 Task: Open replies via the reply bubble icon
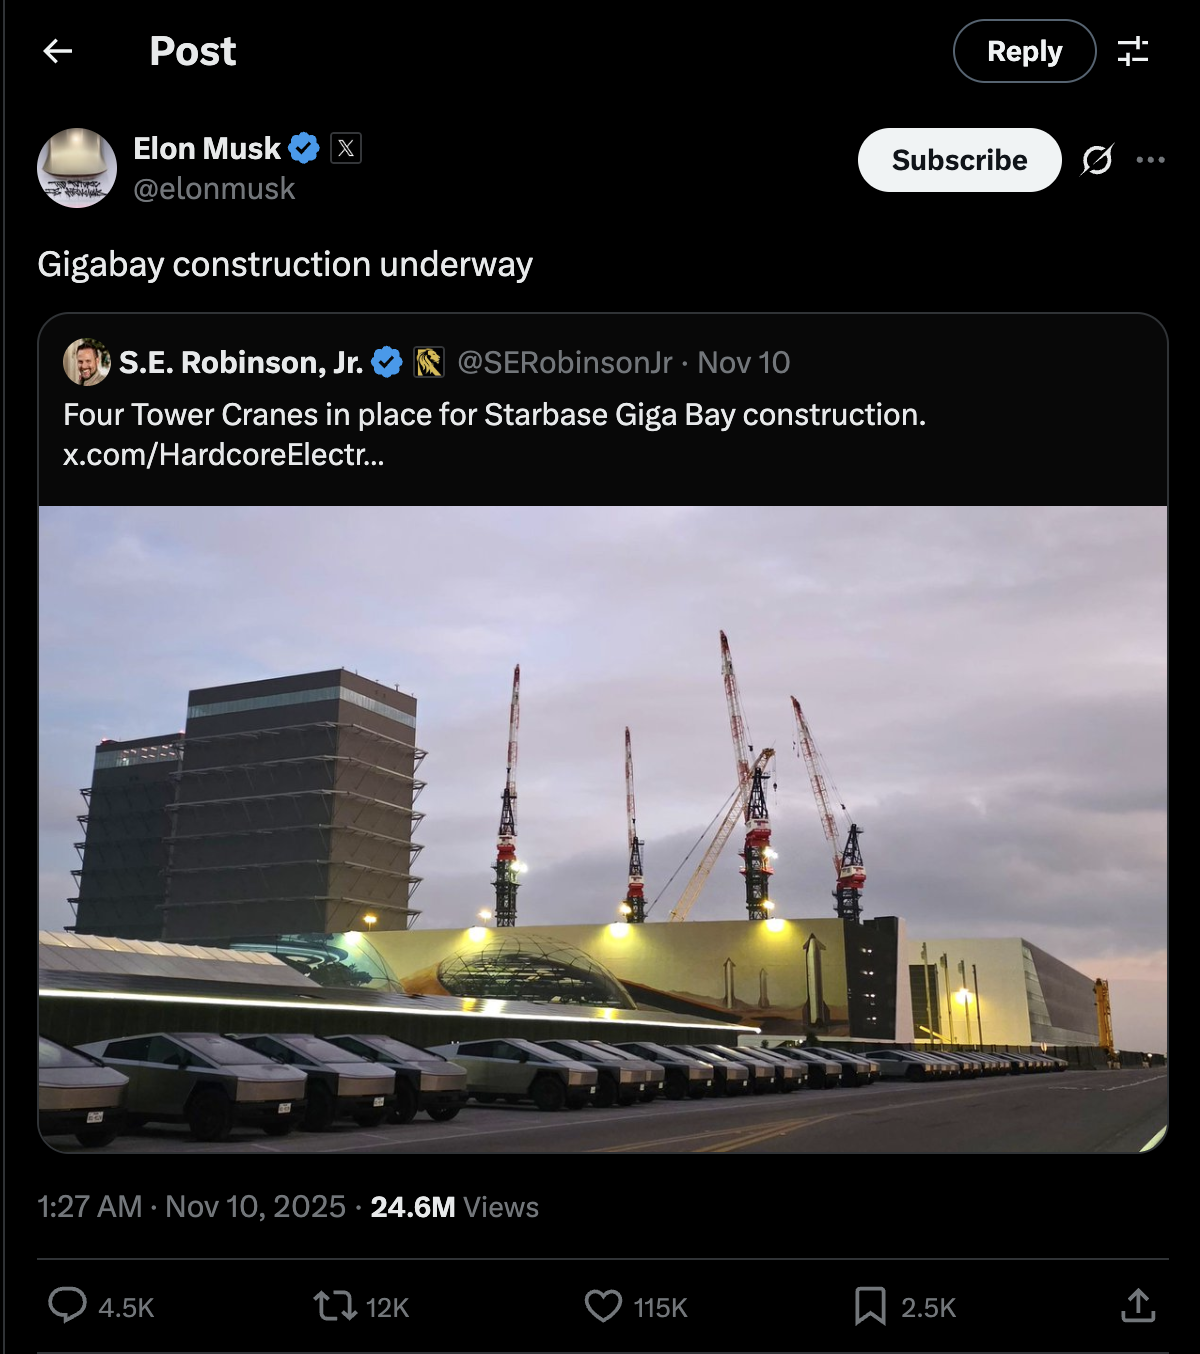click(x=68, y=1305)
